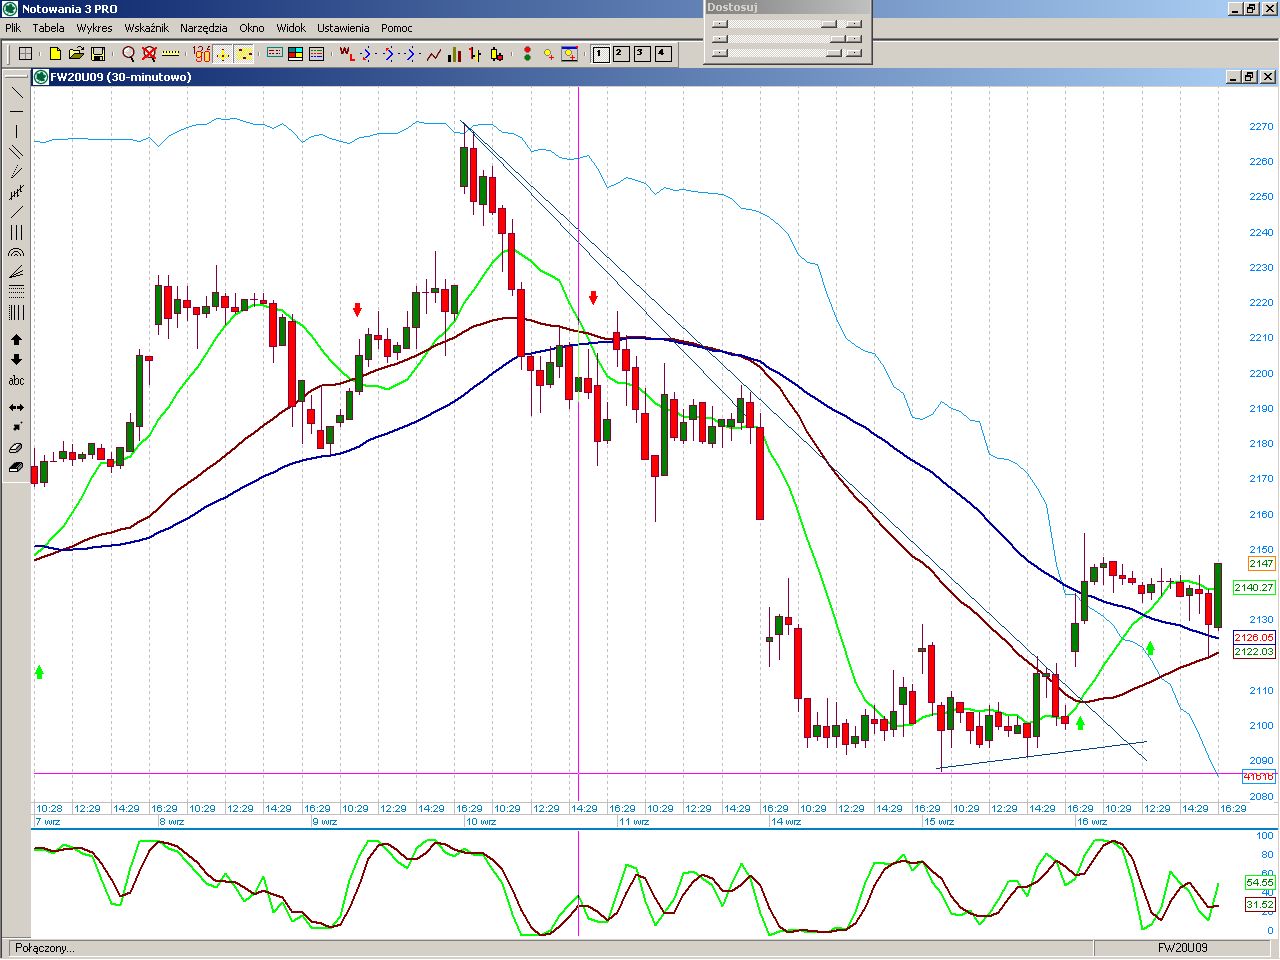Select the trend line drawing tool

[x=16, y=92]
